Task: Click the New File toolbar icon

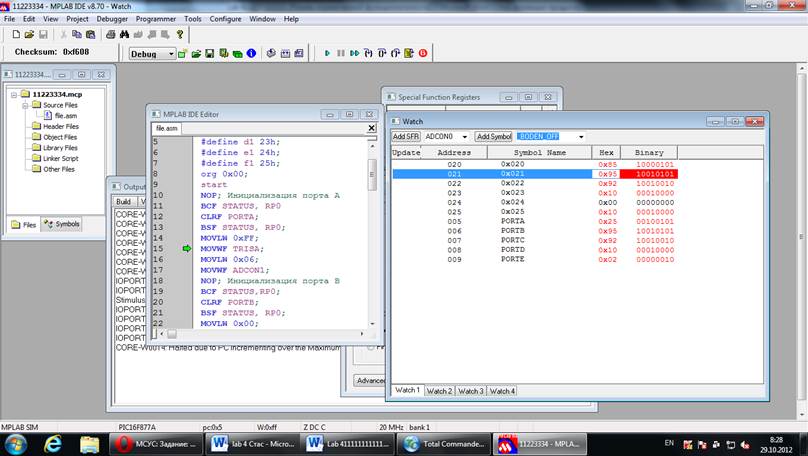Action: coord(16,35)
